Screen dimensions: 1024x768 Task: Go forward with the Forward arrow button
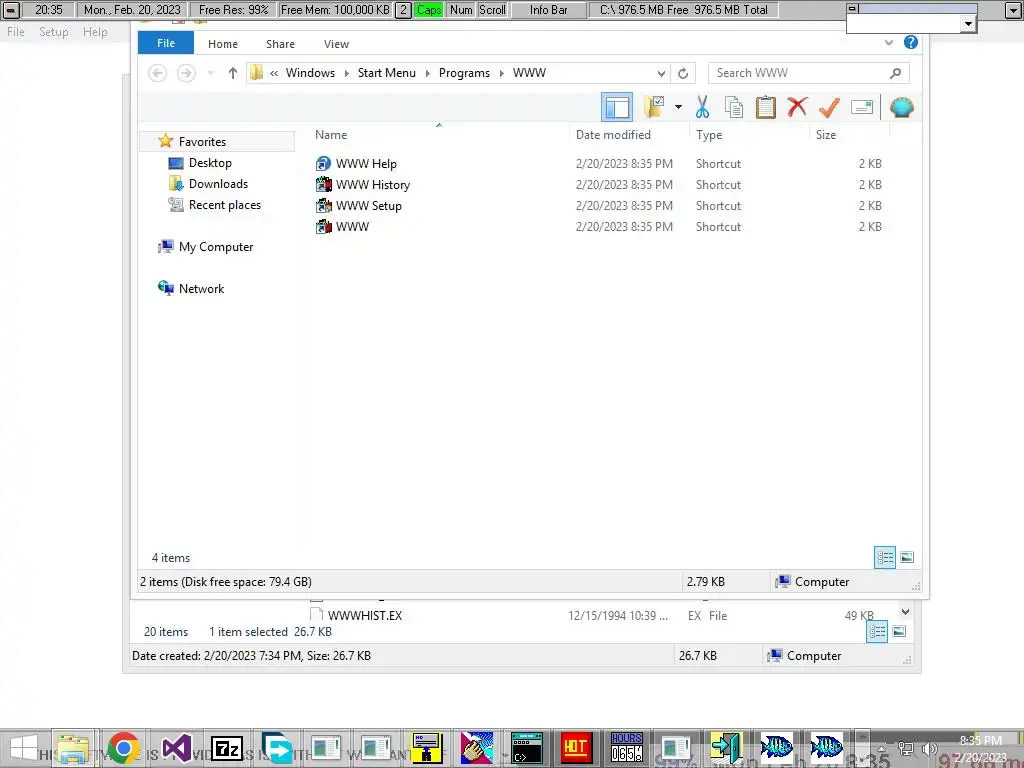[x=186, y=72]
